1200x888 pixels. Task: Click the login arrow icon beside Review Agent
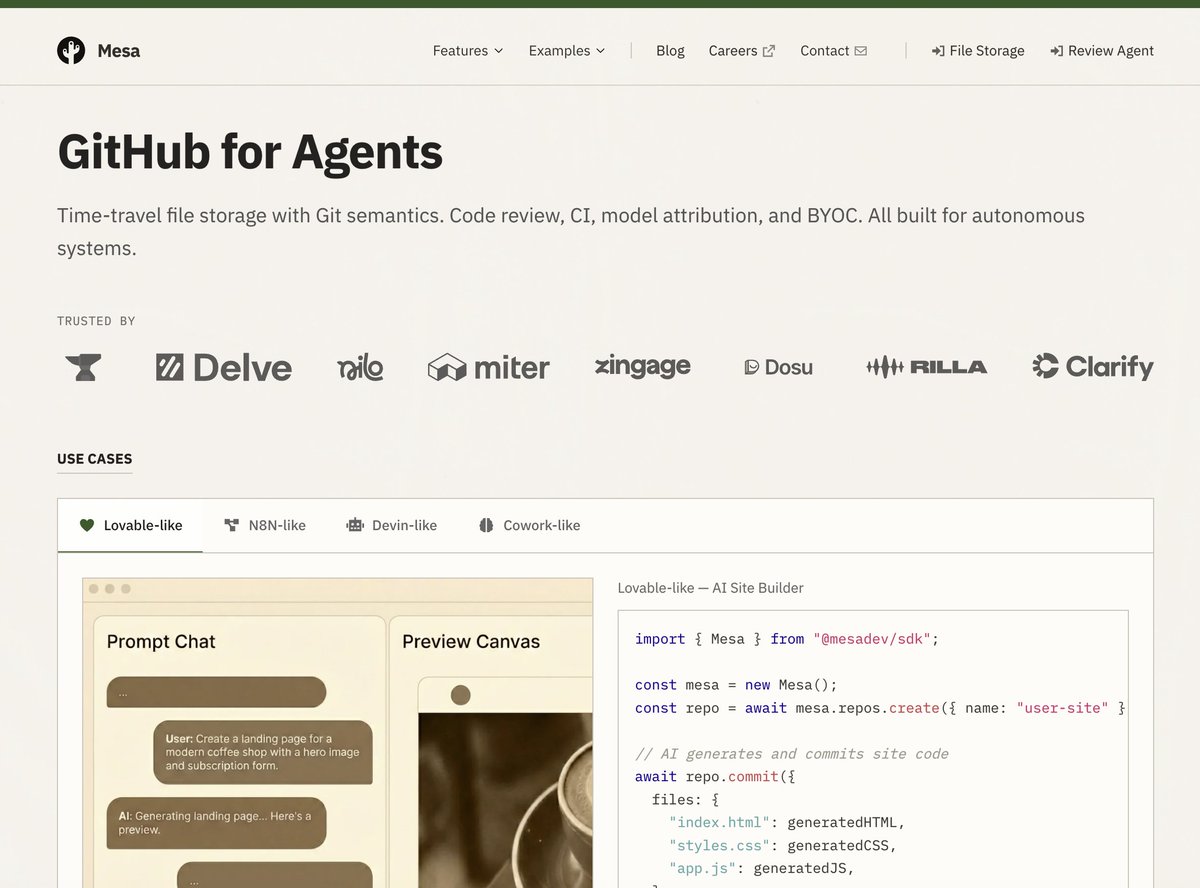[1057, 51]
